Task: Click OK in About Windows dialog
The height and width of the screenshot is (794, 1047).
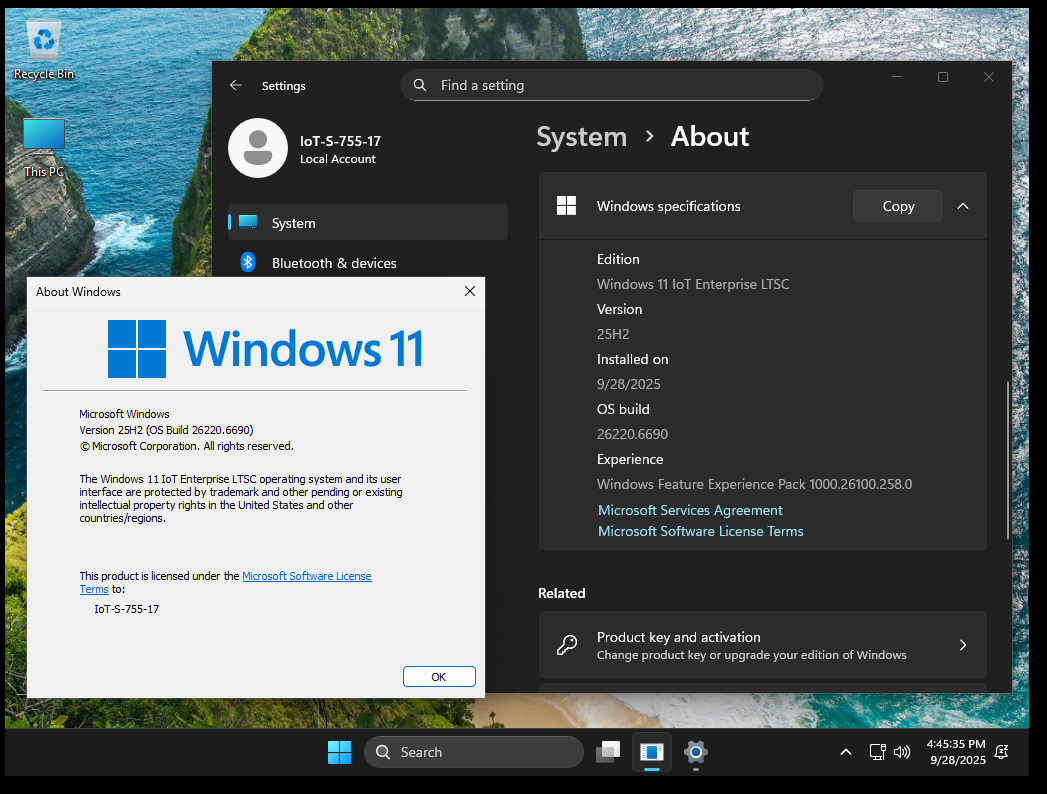Action: [x=439, y=676]
